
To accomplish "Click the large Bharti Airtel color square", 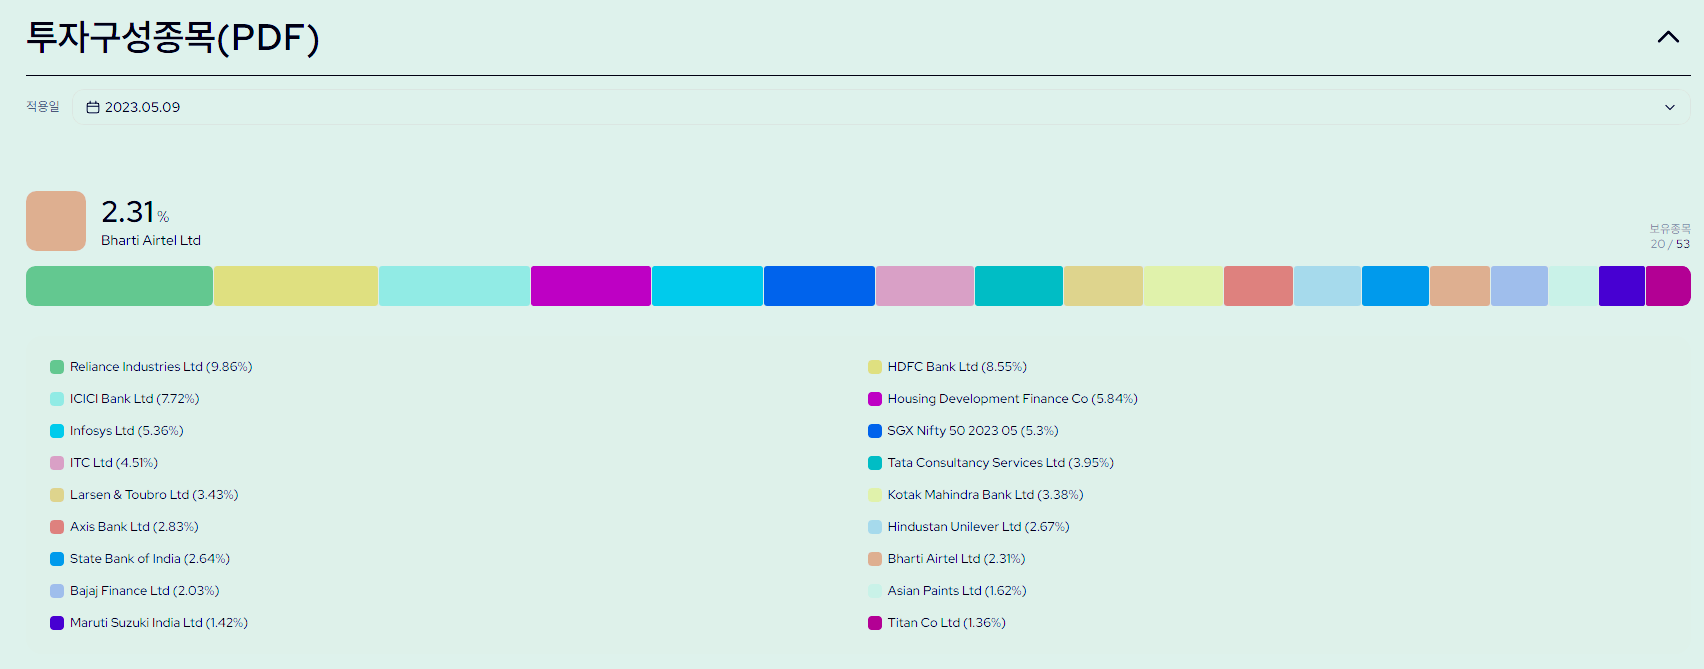I will tap(56, 221).
